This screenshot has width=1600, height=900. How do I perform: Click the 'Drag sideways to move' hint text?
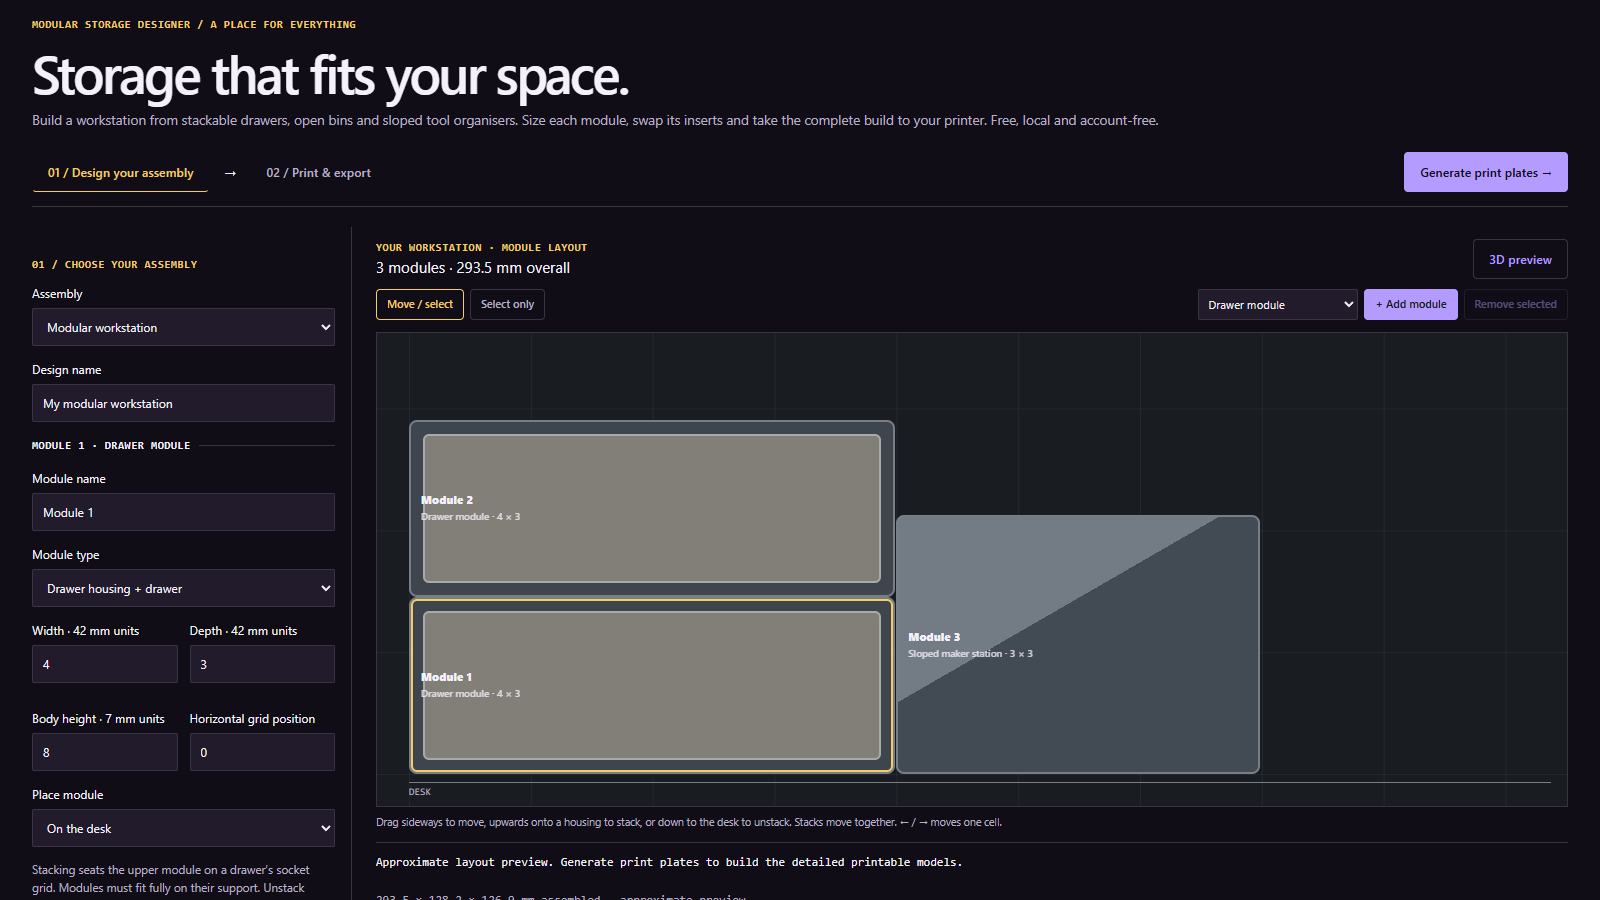(689, 822)
